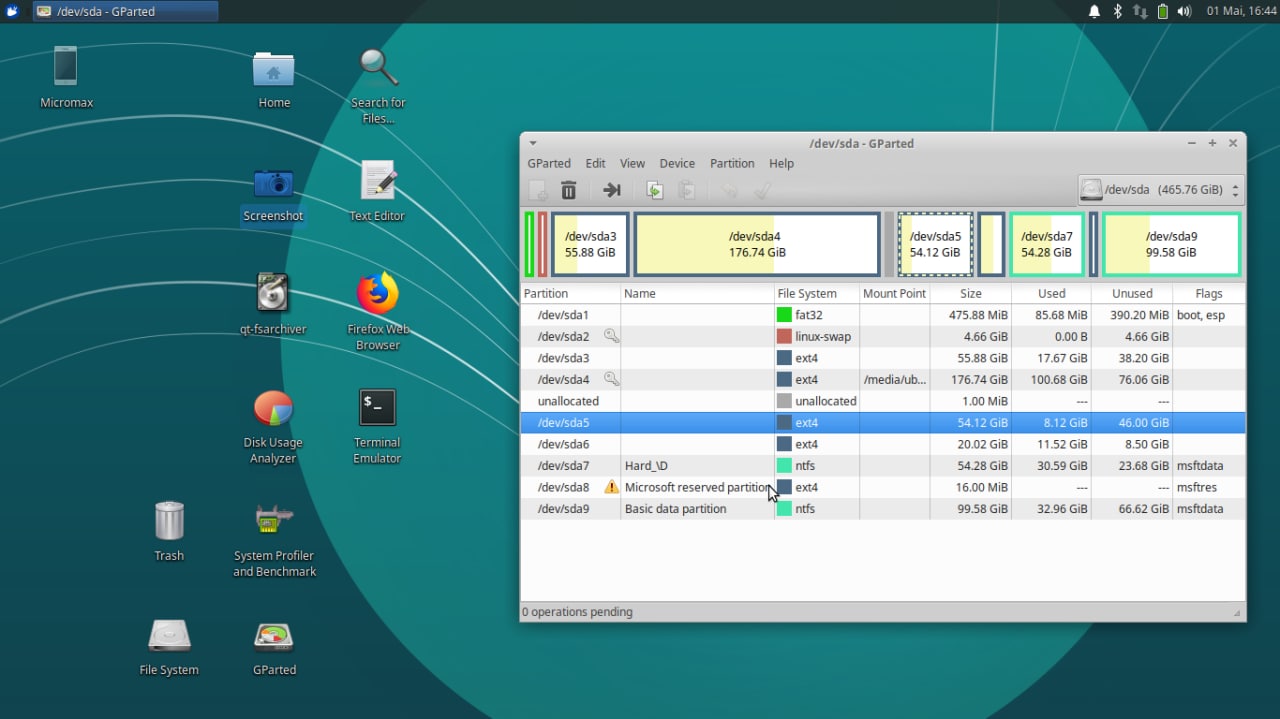Open the View menu

coord(632,163)
